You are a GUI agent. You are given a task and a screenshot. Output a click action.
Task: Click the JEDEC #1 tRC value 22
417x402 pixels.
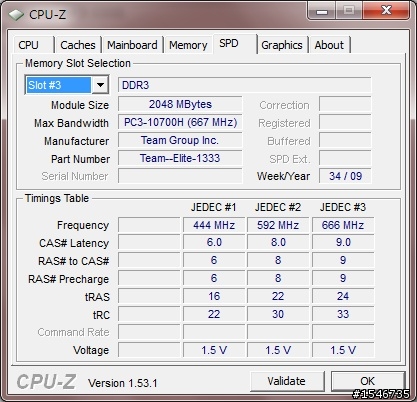214,314
